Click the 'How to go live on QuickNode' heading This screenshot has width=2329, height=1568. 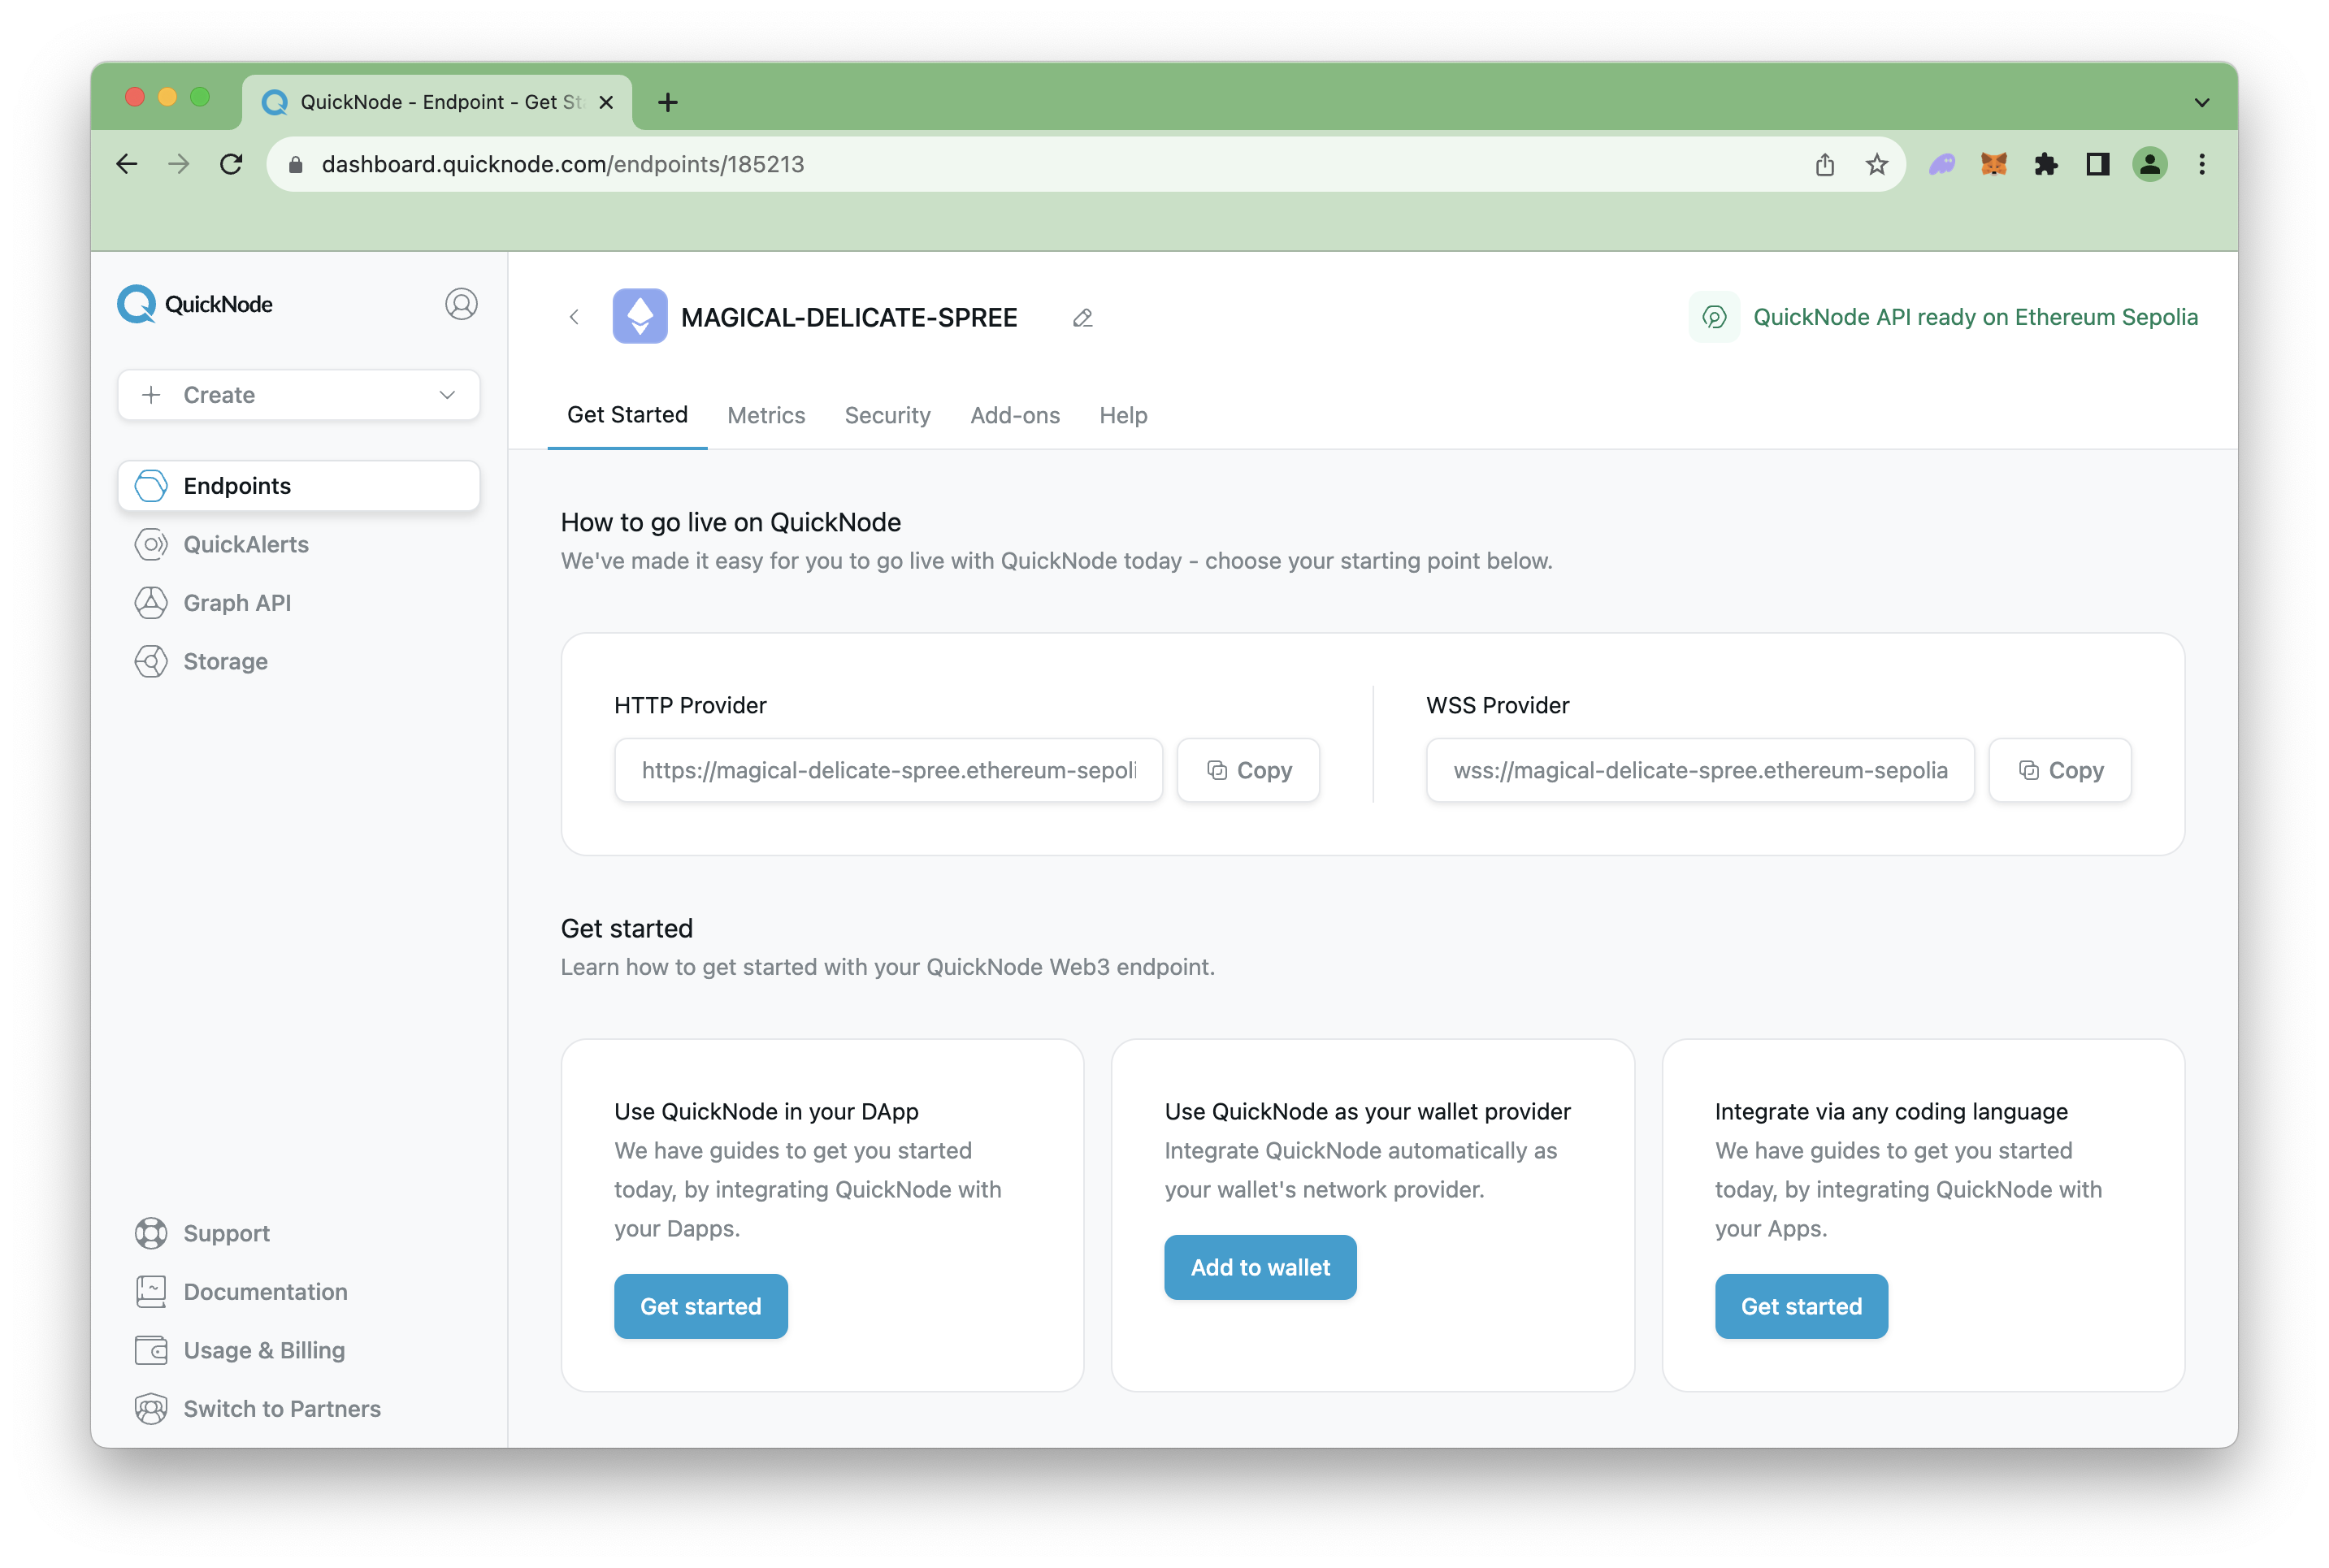point(731,522)
